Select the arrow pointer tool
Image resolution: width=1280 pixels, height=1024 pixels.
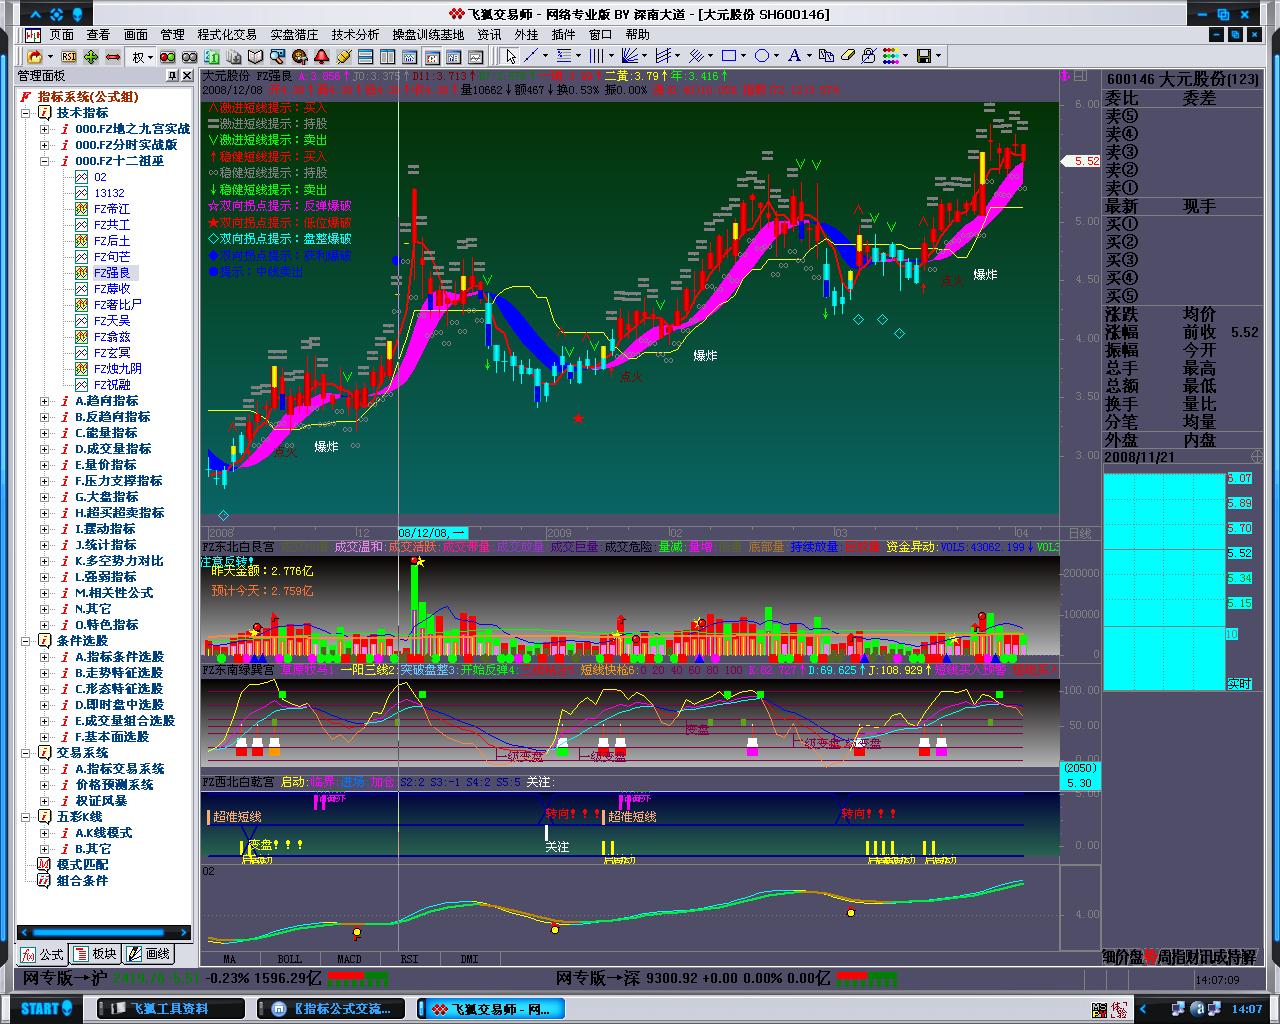[511, 56]
